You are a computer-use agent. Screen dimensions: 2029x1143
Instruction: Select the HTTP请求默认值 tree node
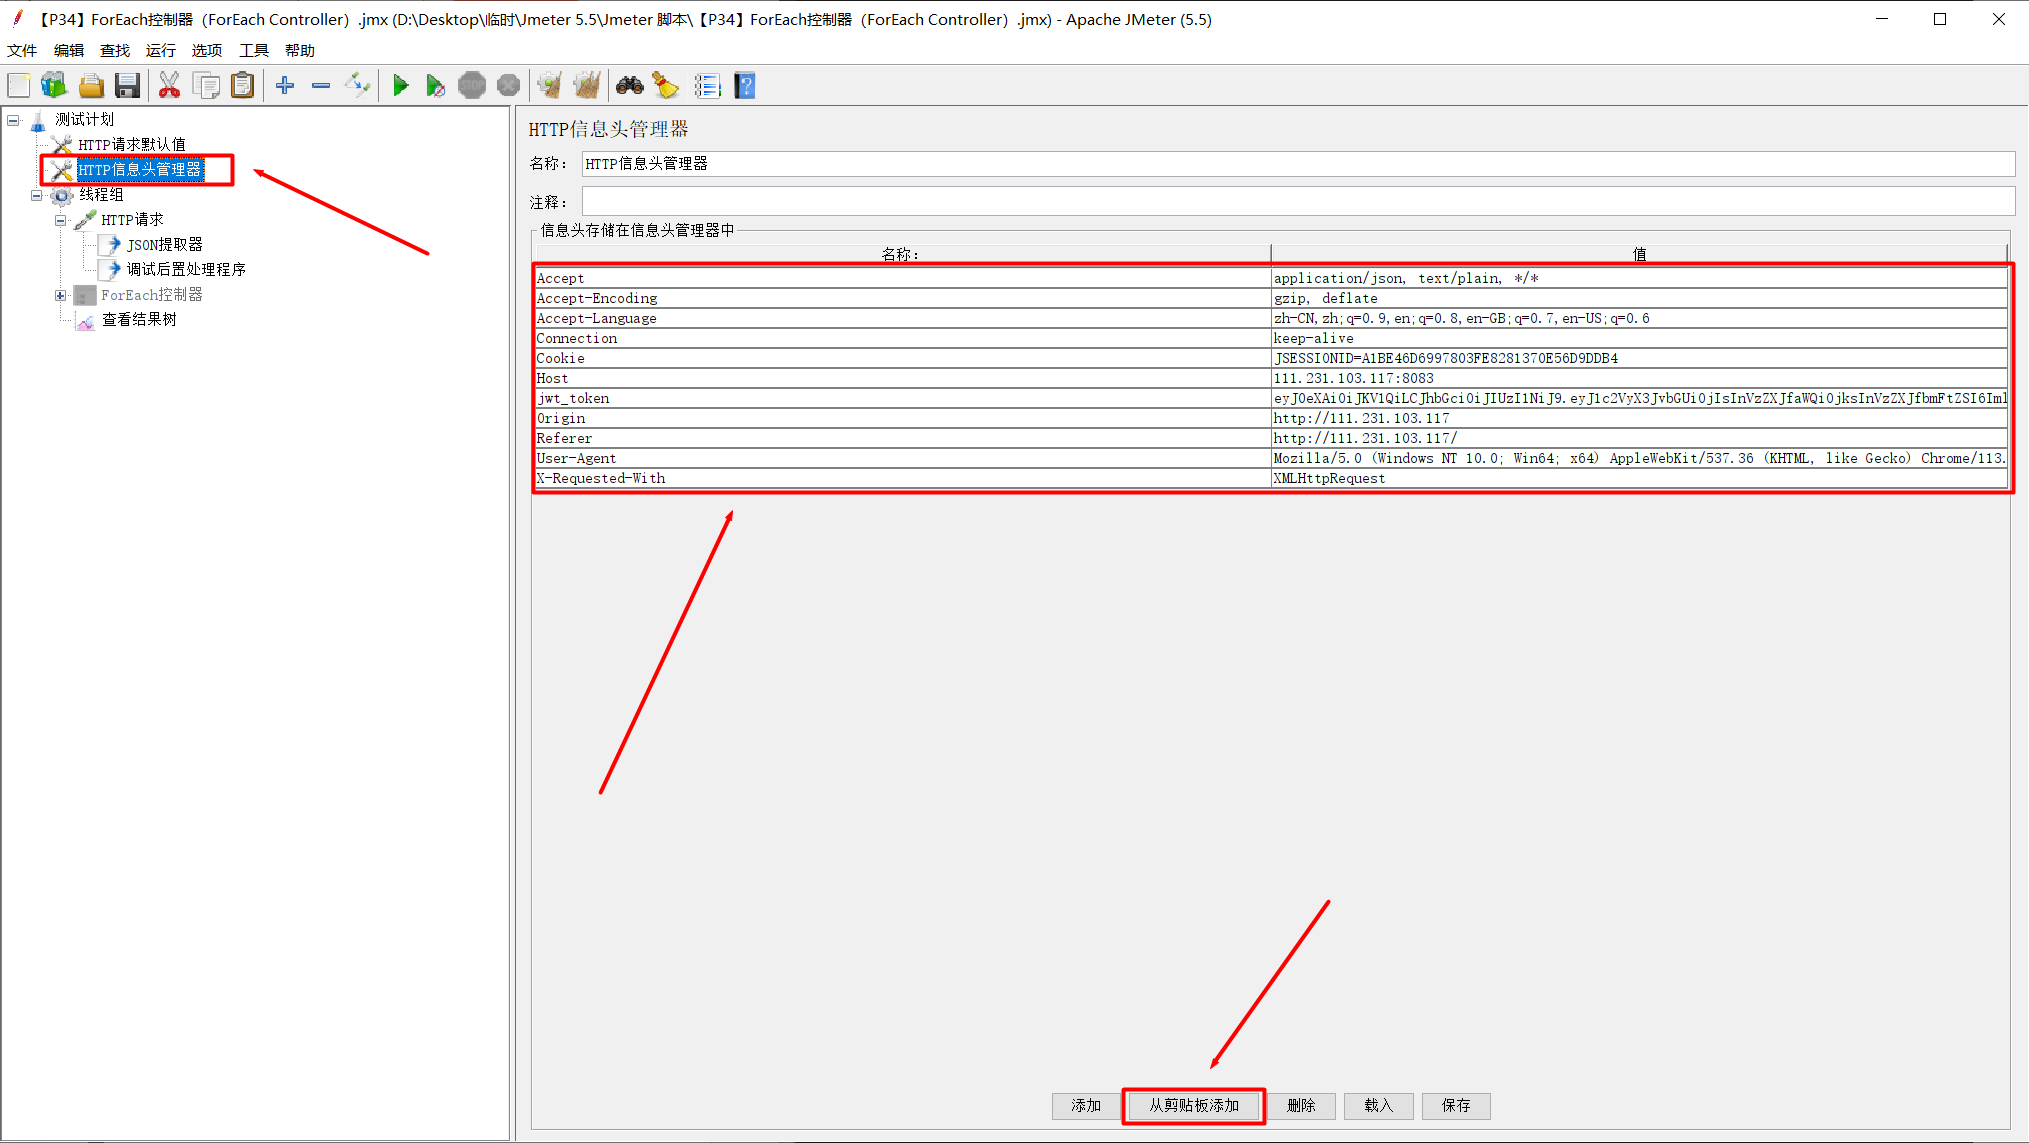pyautogui.click(x=132, y=145)
